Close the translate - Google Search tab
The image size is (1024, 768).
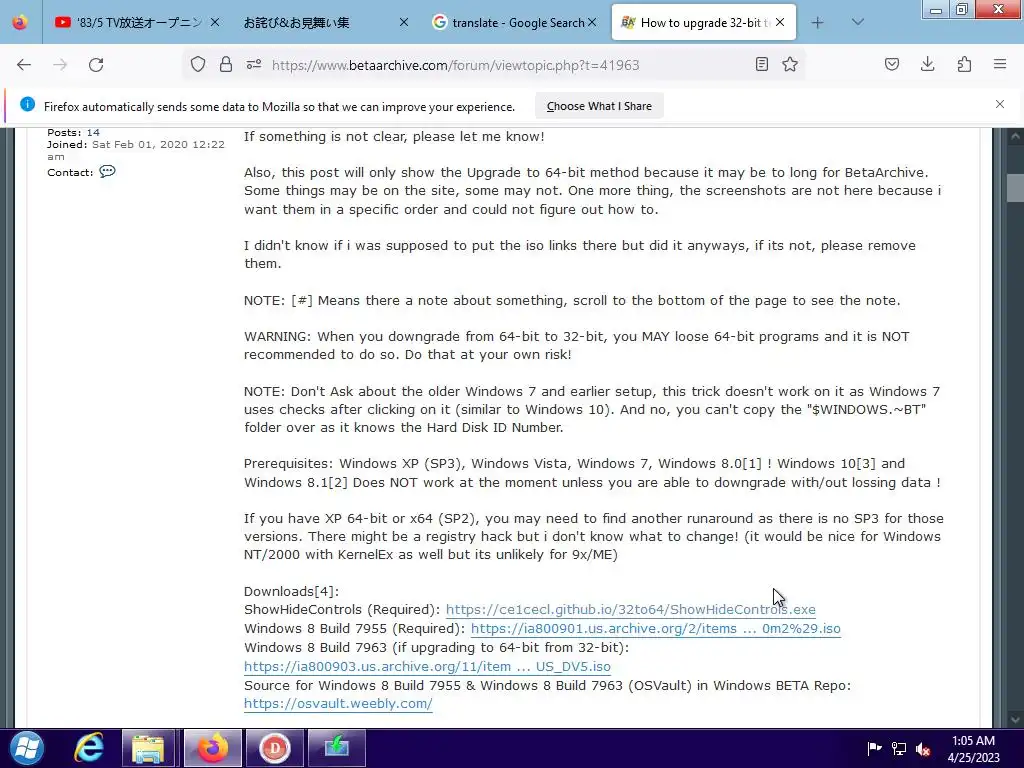pos(592,22)
